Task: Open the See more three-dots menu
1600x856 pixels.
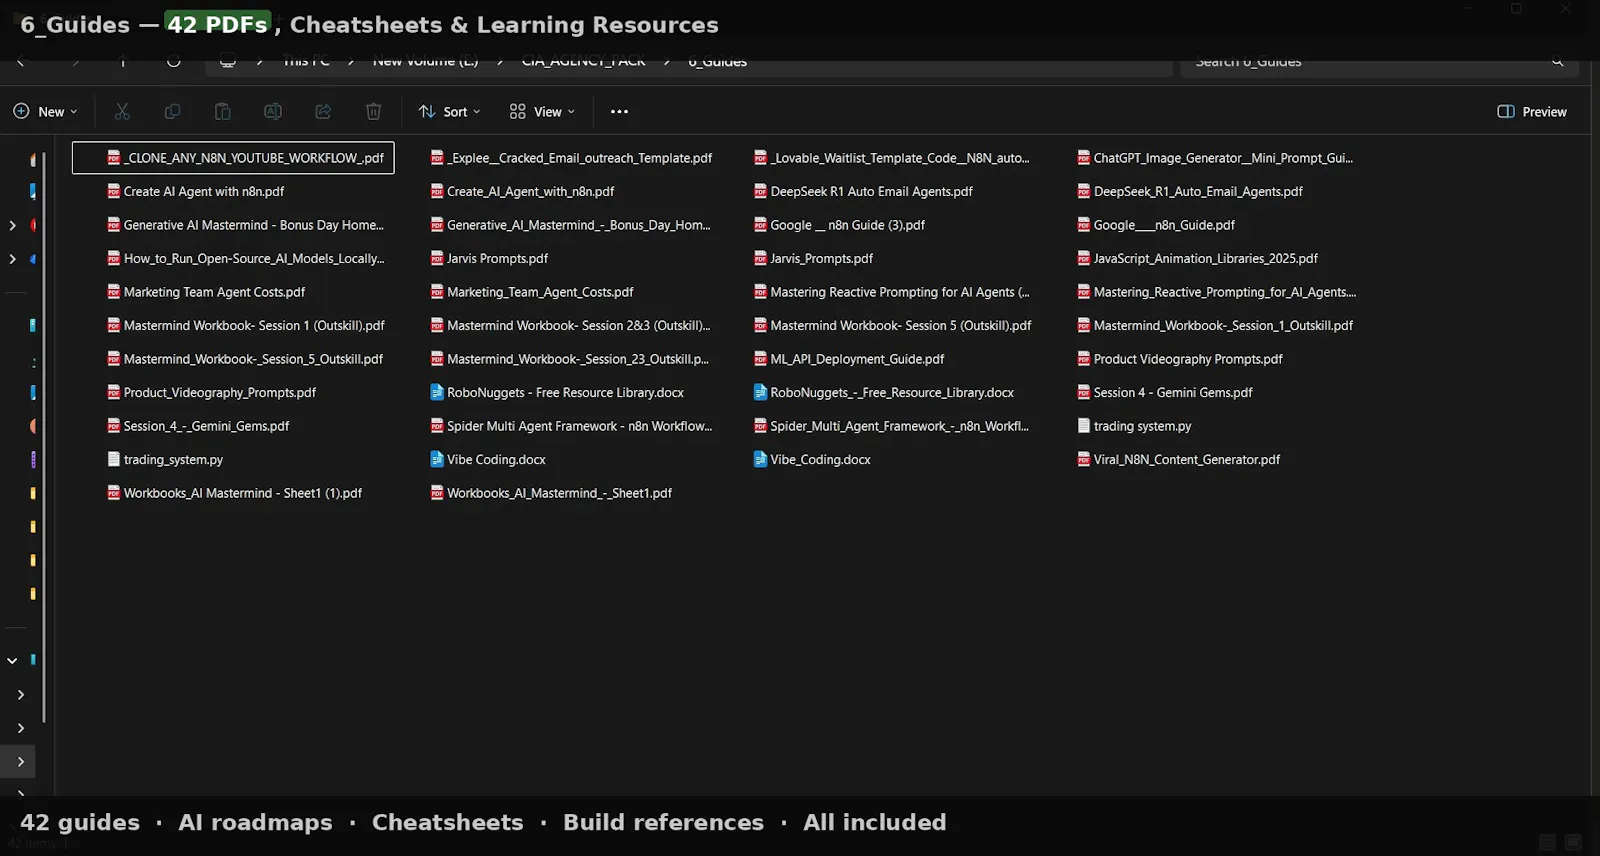Action: coord(619,112)
